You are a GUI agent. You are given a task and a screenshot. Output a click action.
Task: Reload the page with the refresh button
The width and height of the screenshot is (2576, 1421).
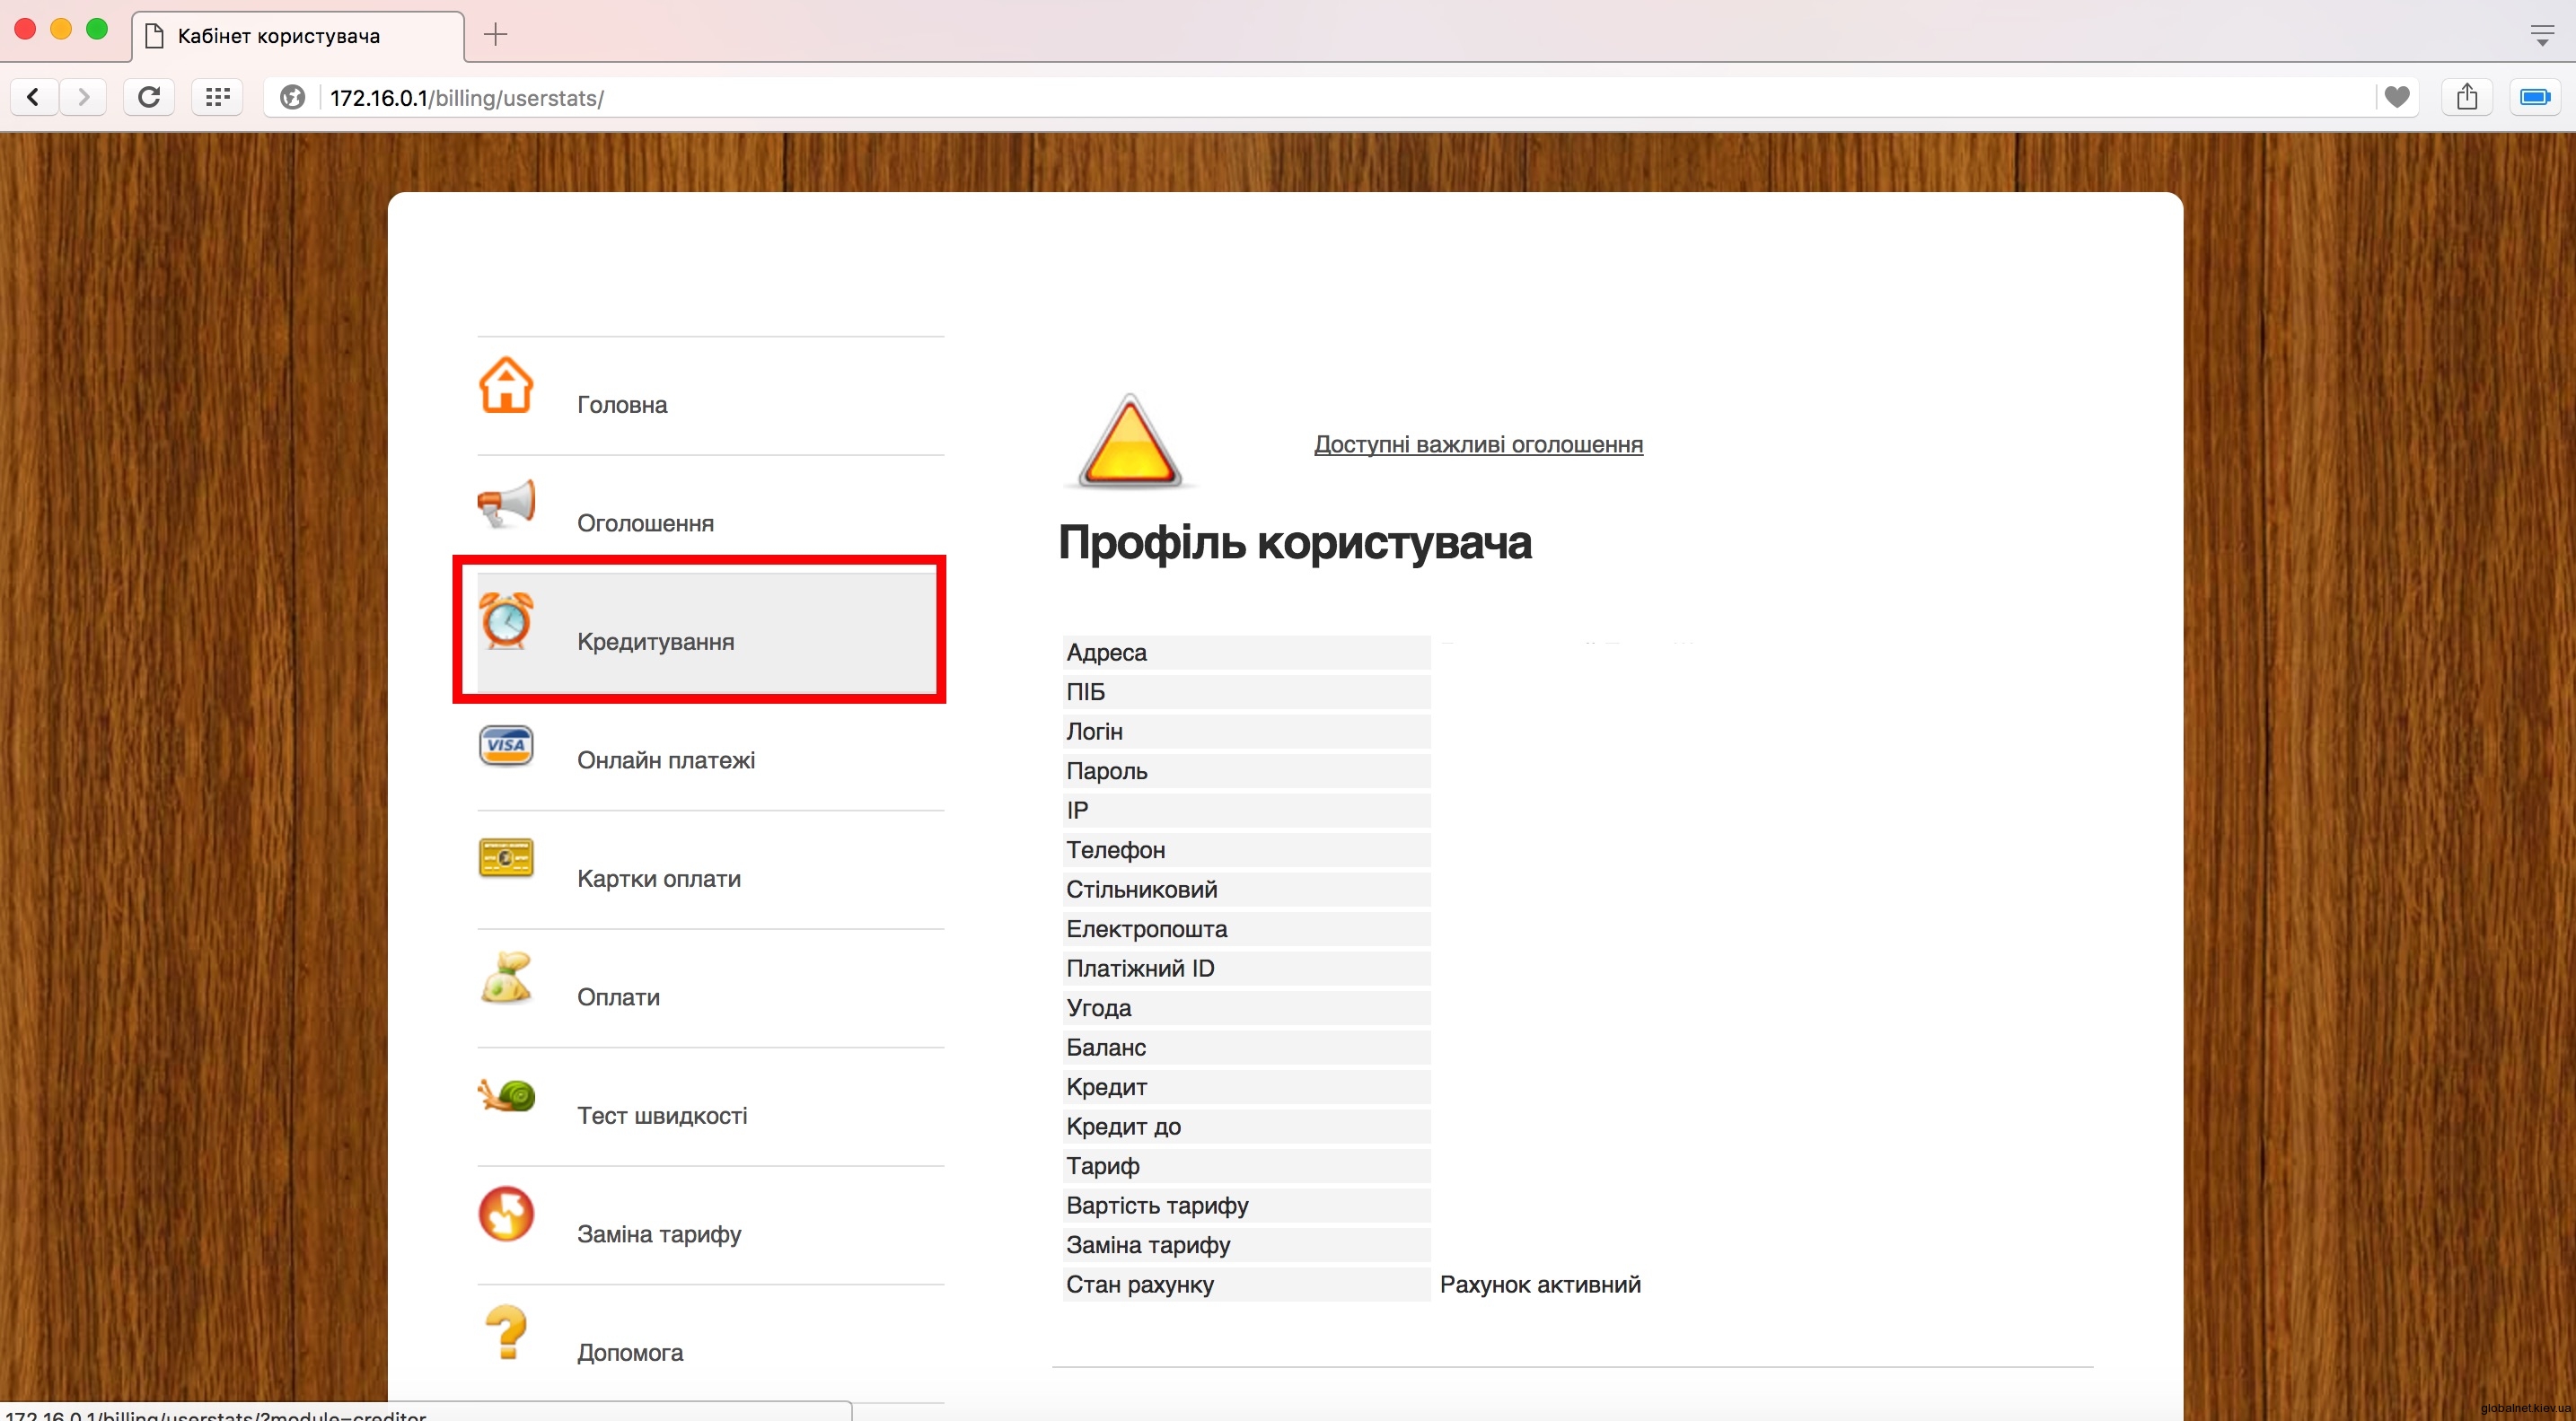tap(148, 96)
